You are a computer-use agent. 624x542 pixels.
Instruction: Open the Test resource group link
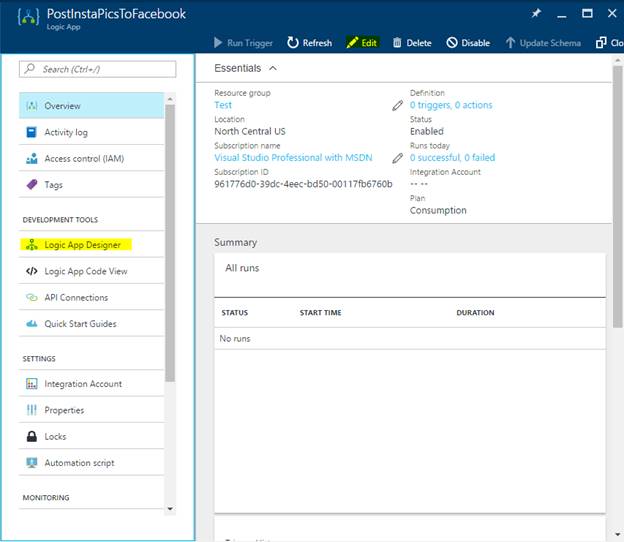[x=223, y=105]
